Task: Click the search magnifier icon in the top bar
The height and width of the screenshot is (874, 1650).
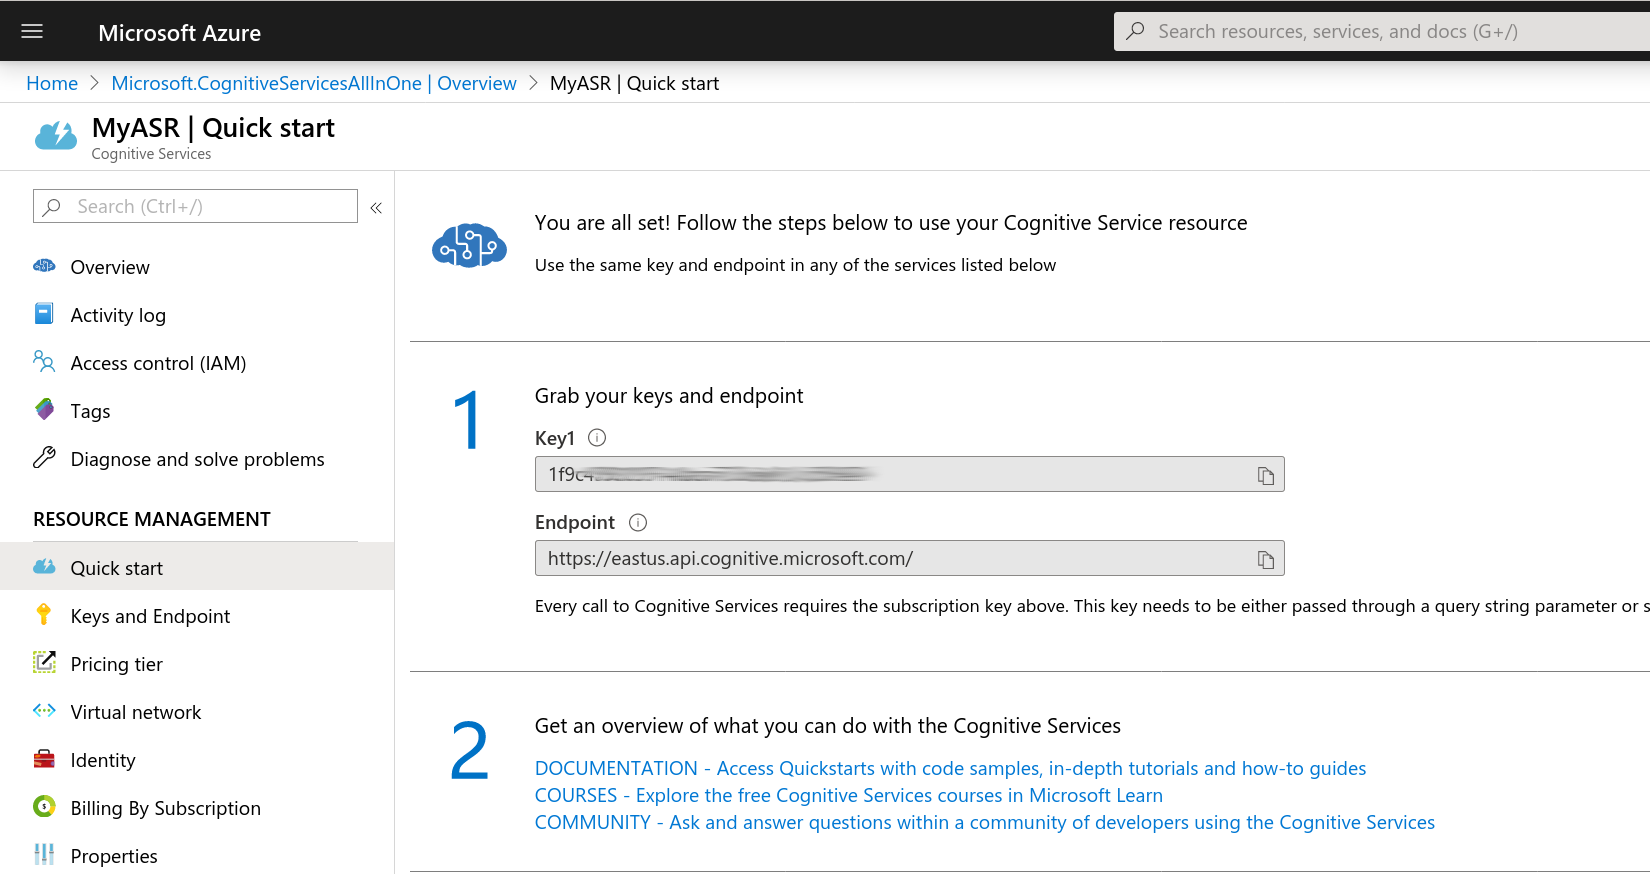Action: [1135, 31]
